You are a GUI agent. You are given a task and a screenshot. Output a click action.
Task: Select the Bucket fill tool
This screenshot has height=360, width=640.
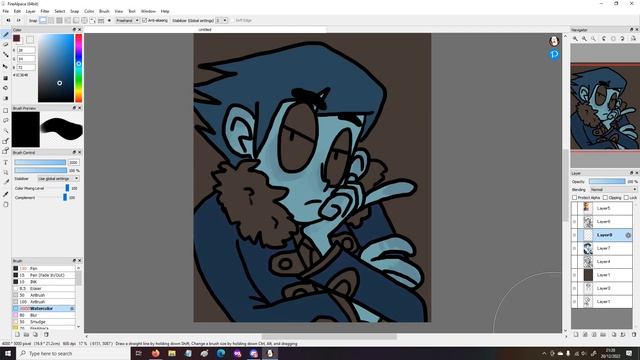point(6,88)
